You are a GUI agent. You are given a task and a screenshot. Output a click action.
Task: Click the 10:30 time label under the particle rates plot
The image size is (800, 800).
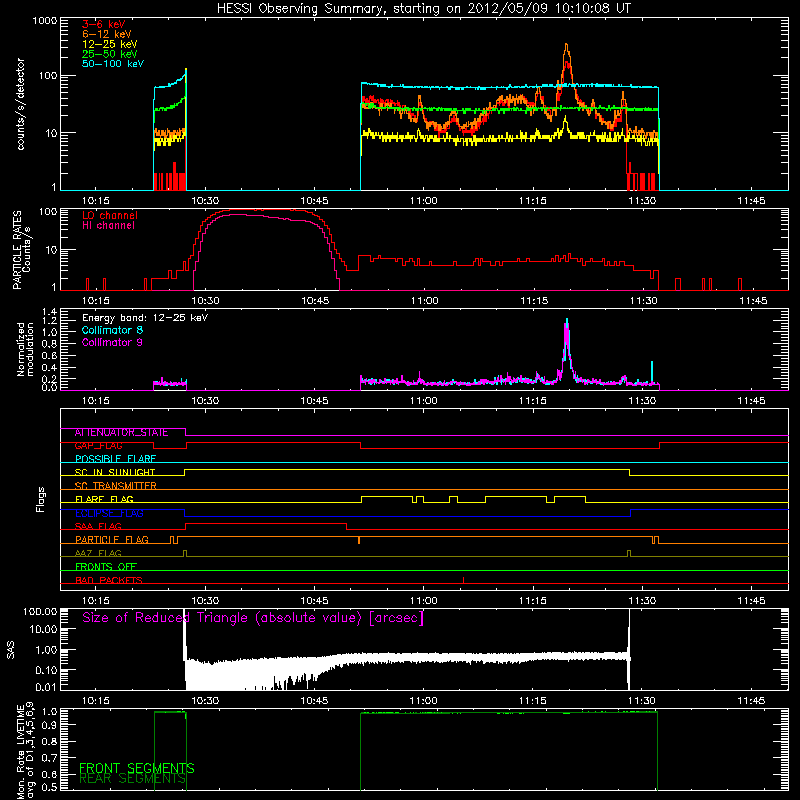pyautogui.click(x=205, y=301)
